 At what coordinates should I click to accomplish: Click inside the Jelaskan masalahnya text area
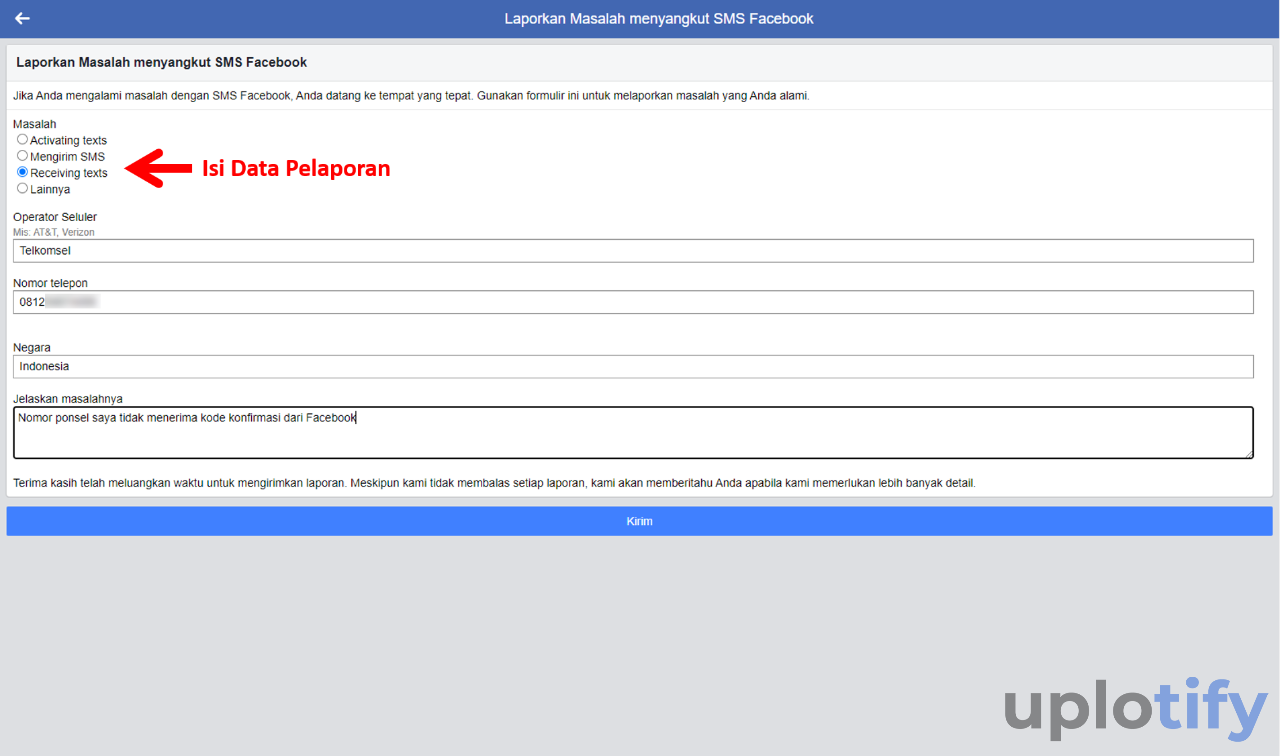tap(633, 433)
